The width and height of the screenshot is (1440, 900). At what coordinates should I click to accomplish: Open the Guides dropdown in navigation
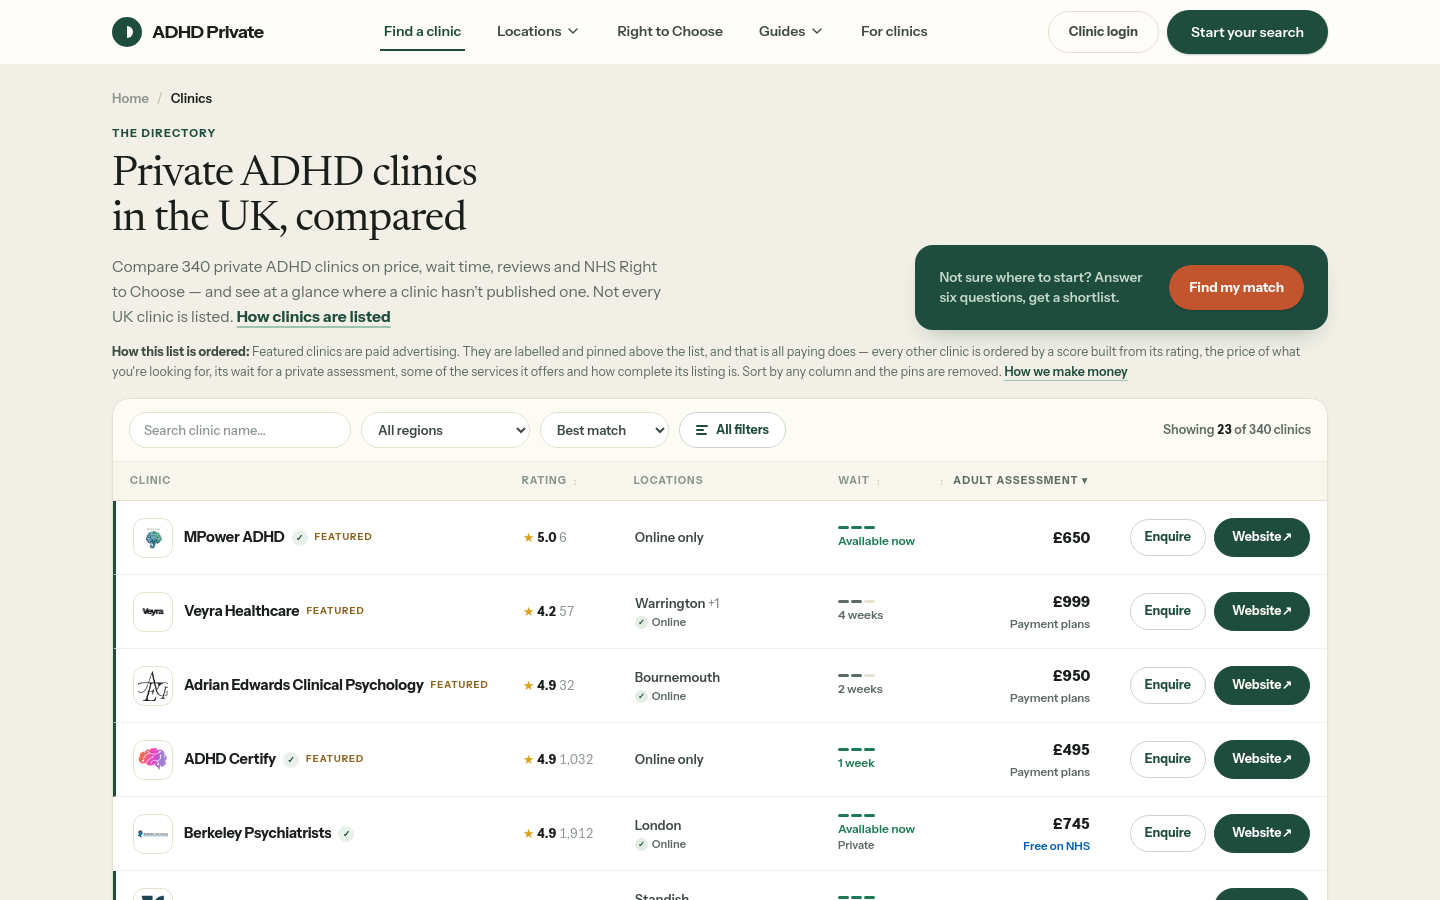(791, 32)
